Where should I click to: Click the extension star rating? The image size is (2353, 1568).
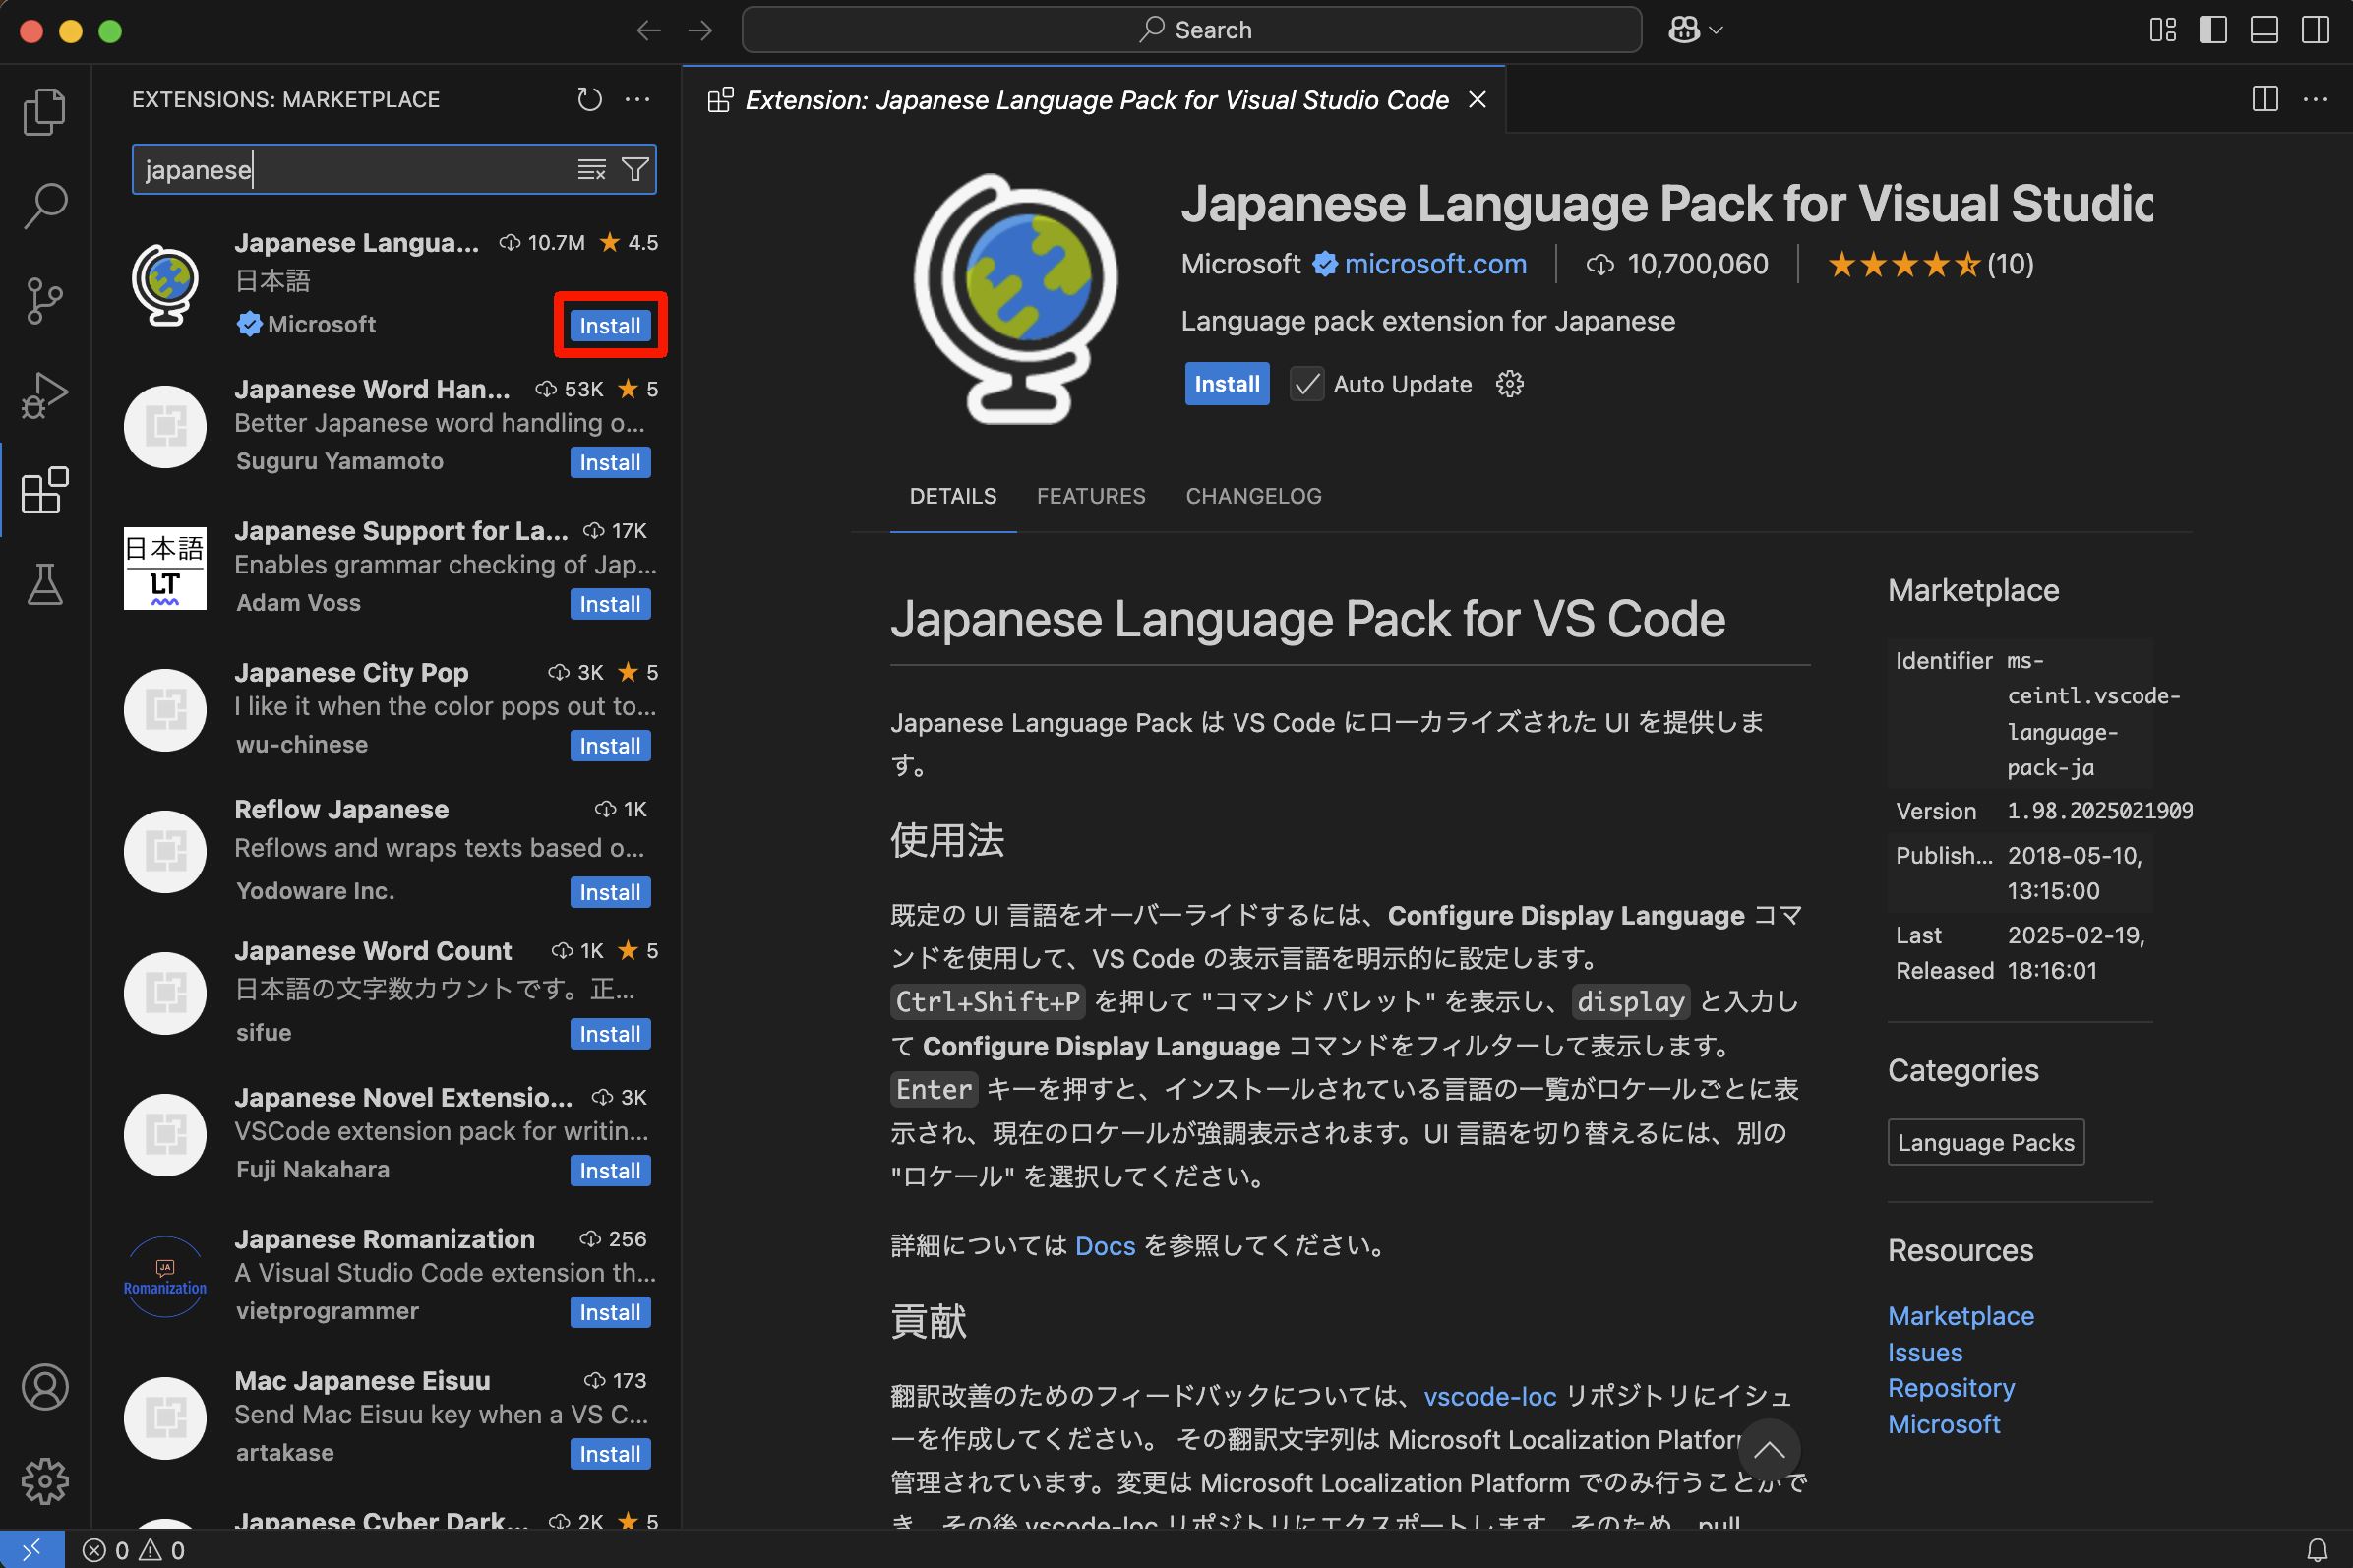point(1930,264)
